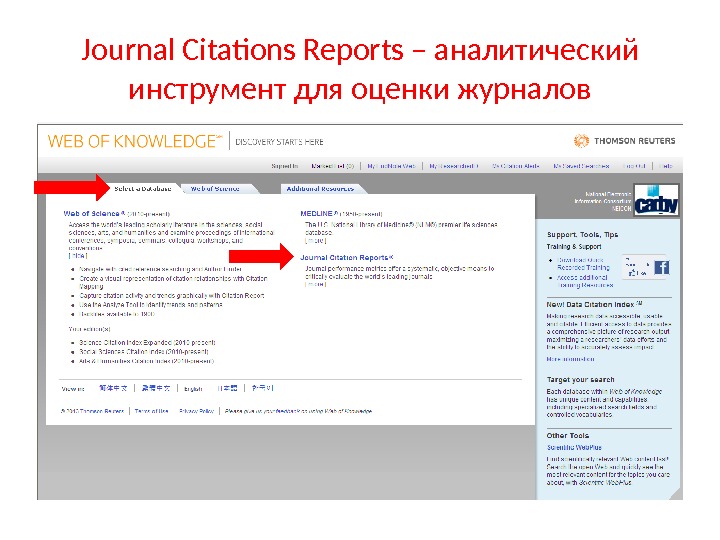Image resolution: width=720 pixels, height=540 pixels.
Task: Click the Target your search heading
Action: pyautogui.click(x=580, y=380)
